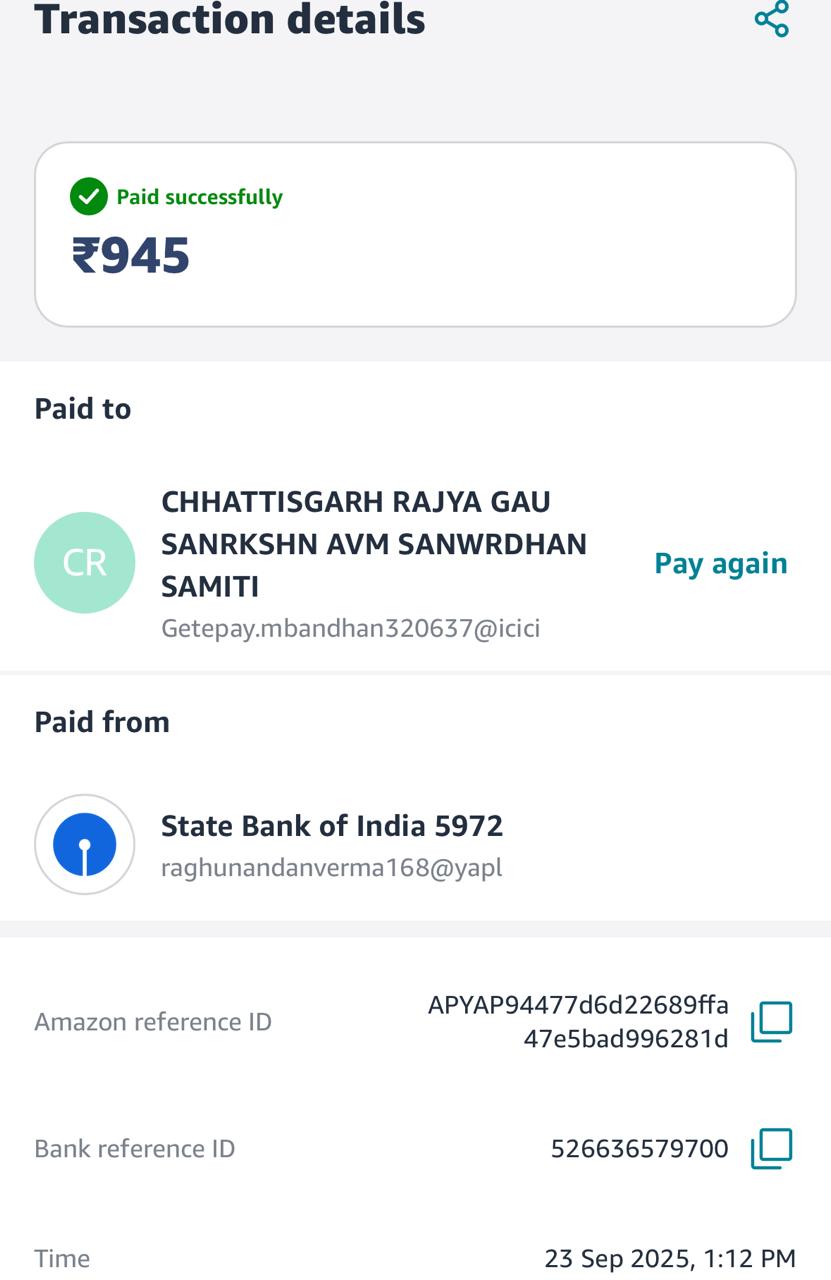Tap the raghunandanverma168@yapl UPI address

[332, 867]
